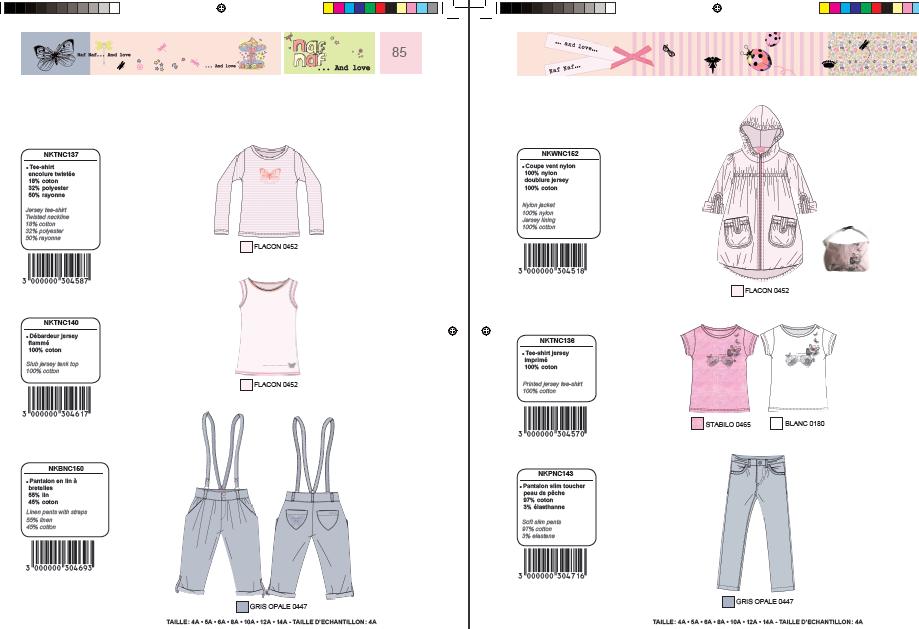Open the hooded nylon jacket illustration
Image resolution: width=919 pixels, height=629 pixels.
click(x=757, y=198)
